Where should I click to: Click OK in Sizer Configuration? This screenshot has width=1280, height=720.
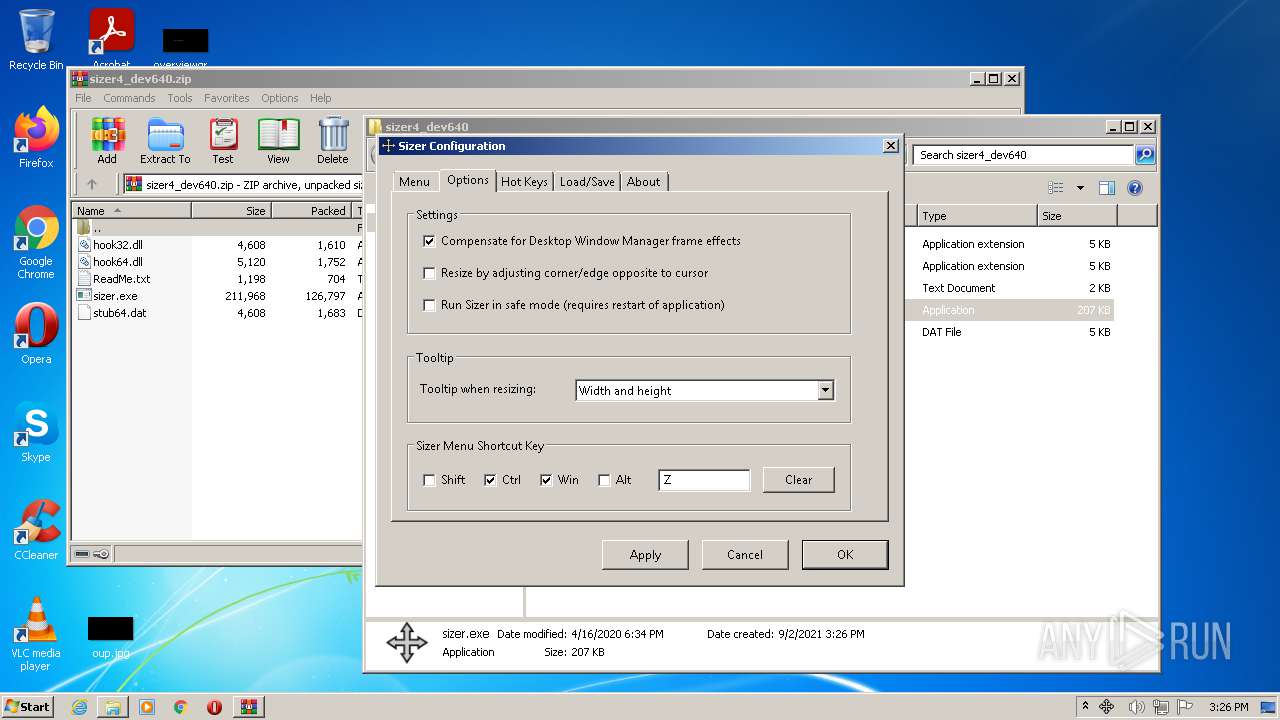[x=845, y=555]
